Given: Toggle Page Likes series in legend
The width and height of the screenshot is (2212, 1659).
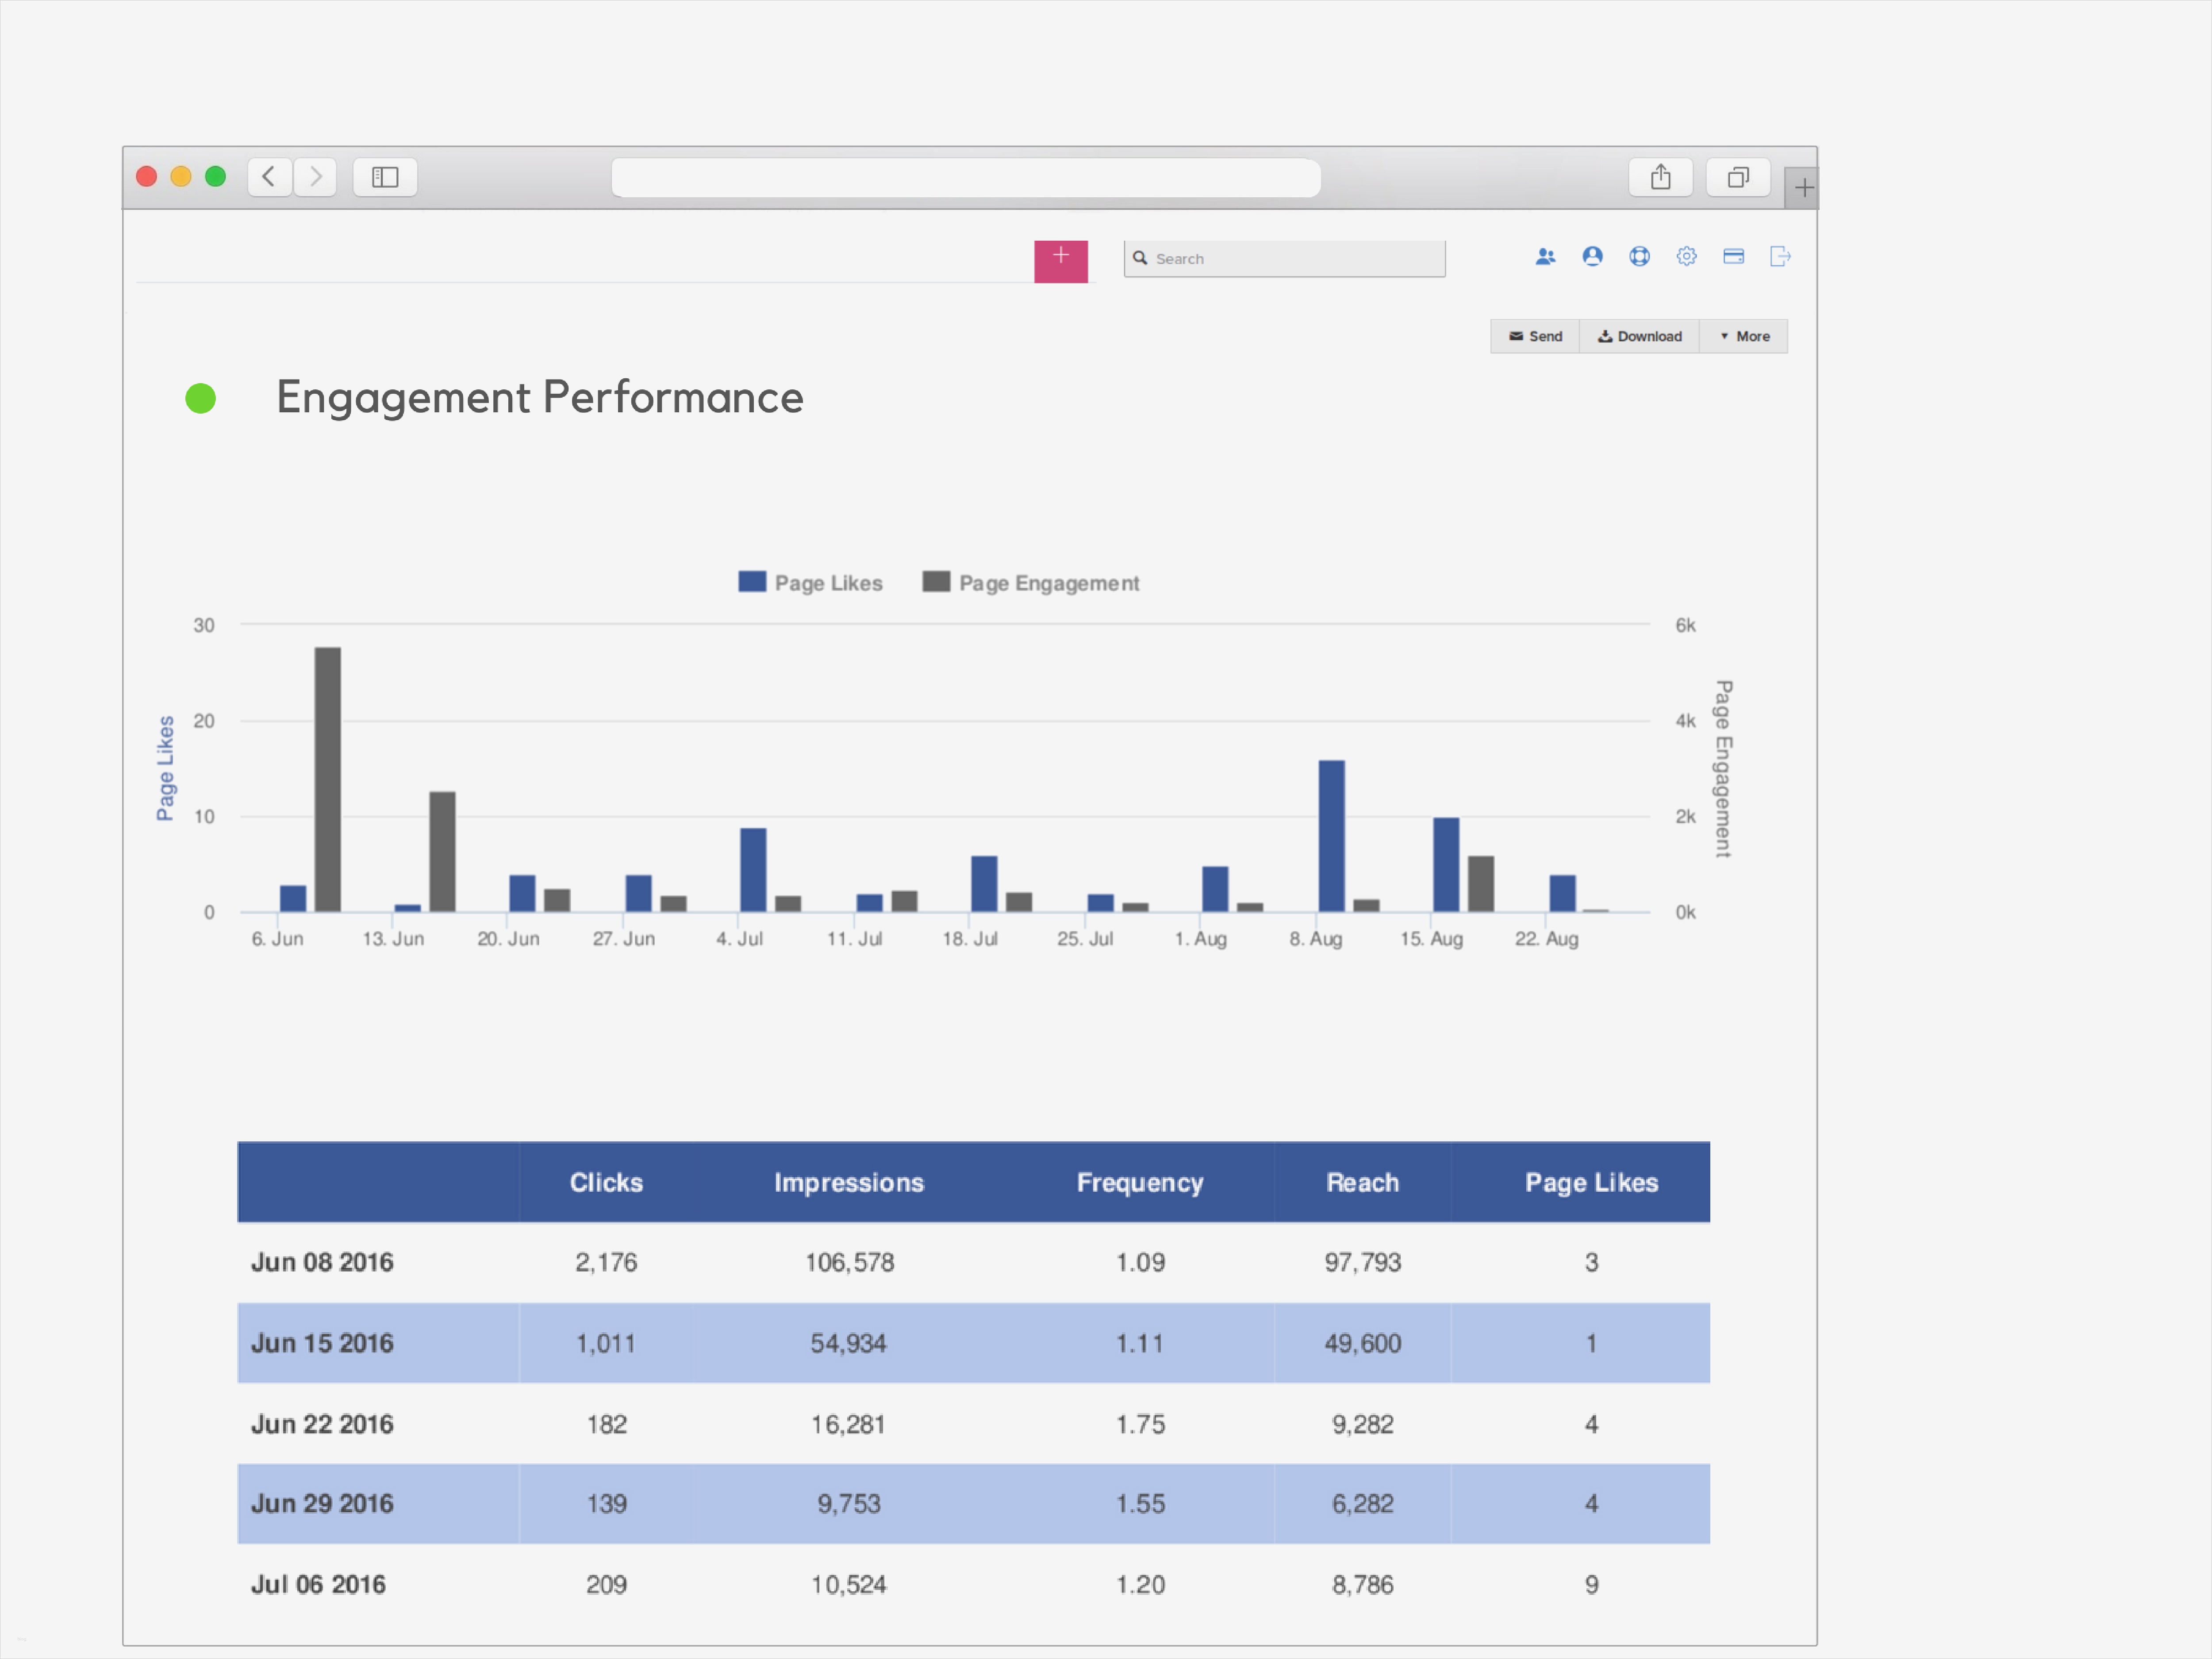Looking at the screenshot, I should pyautogui.click(x=810, y=583).
